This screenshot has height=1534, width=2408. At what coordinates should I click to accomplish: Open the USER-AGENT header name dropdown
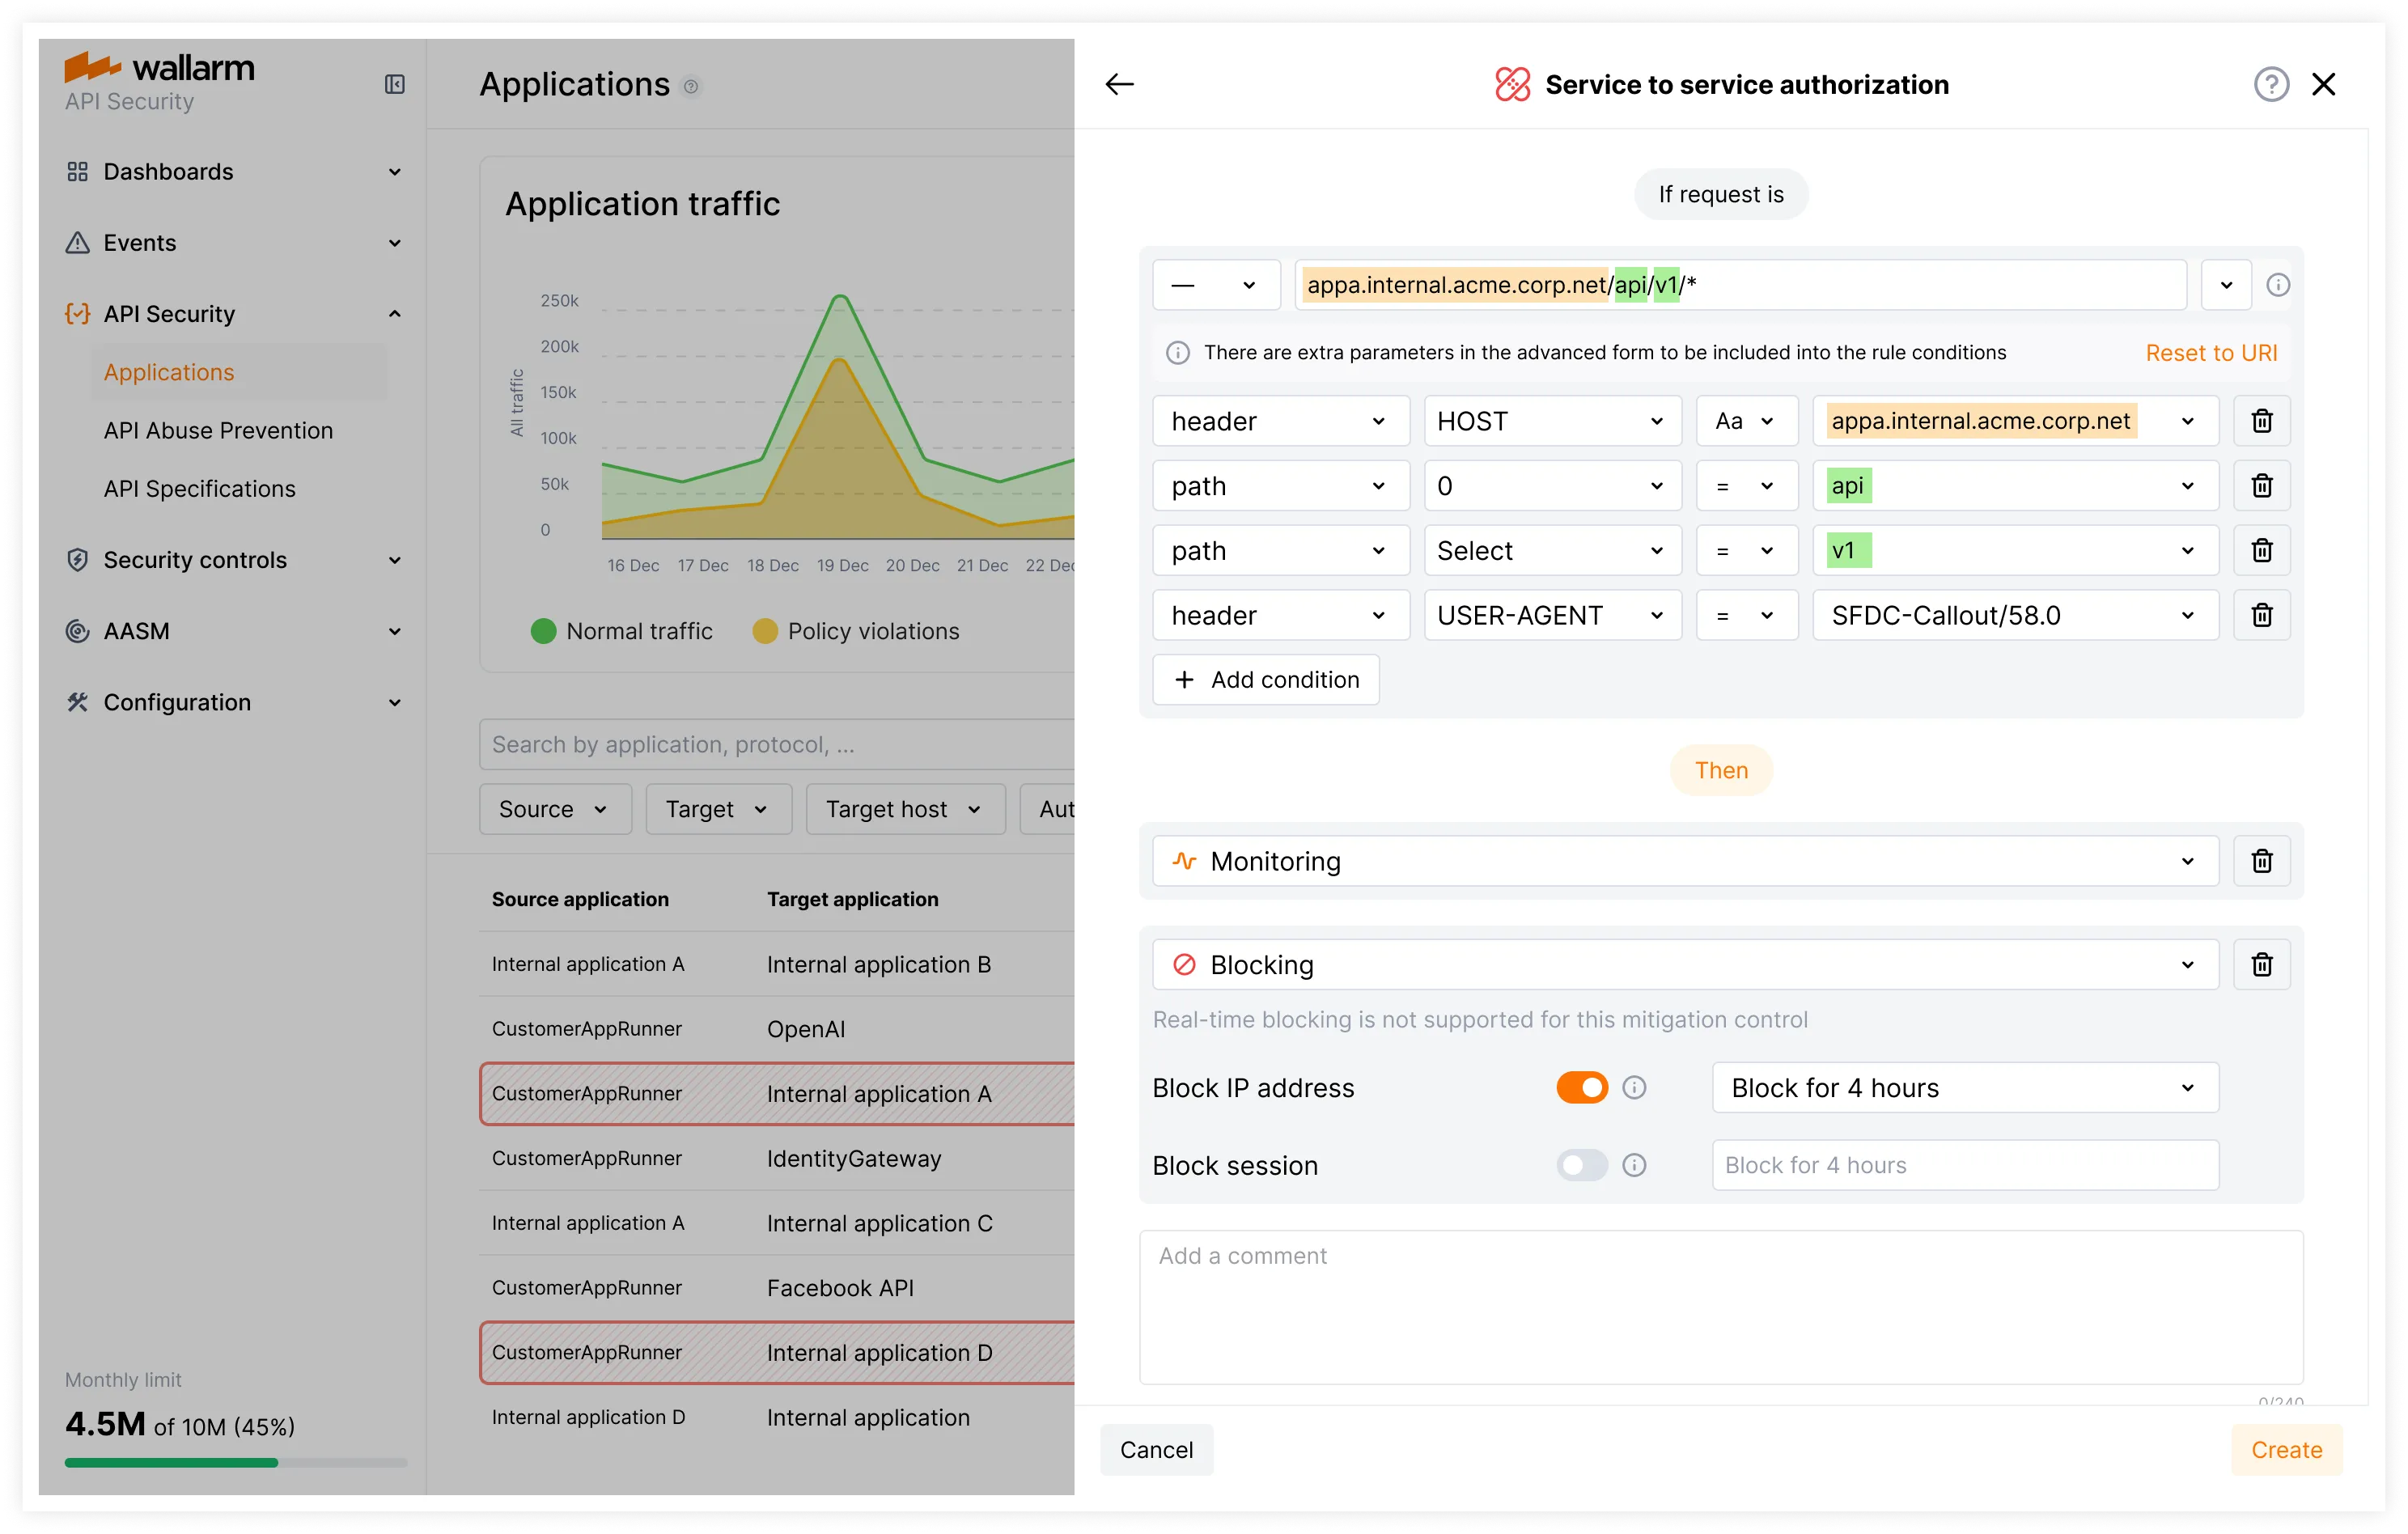tap(1552, 615)
